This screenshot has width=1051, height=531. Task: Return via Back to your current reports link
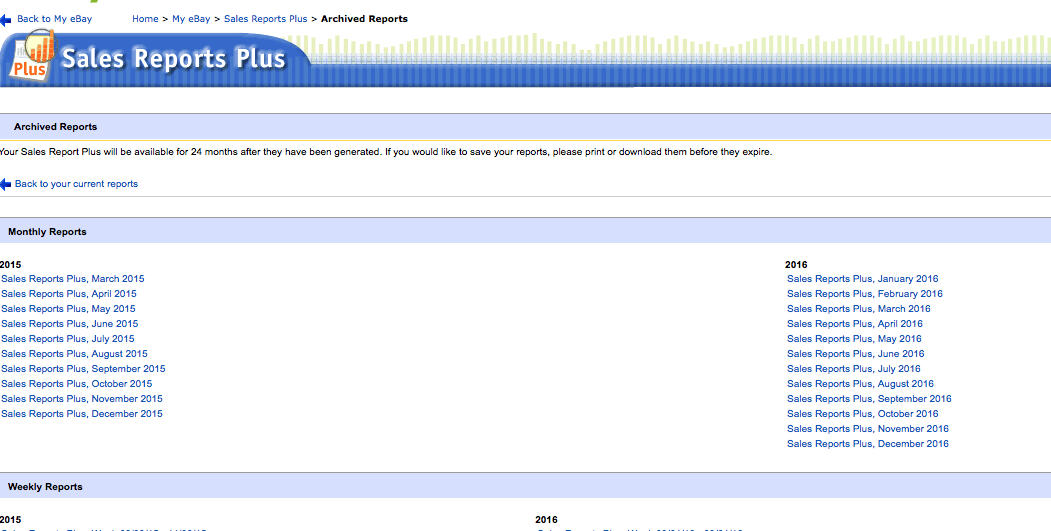(x=76, y=184)
